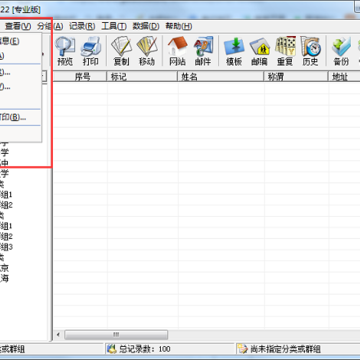Run the 重复 duplicates check icon
This screenshot has height=360, width=360.
point(285,51)
